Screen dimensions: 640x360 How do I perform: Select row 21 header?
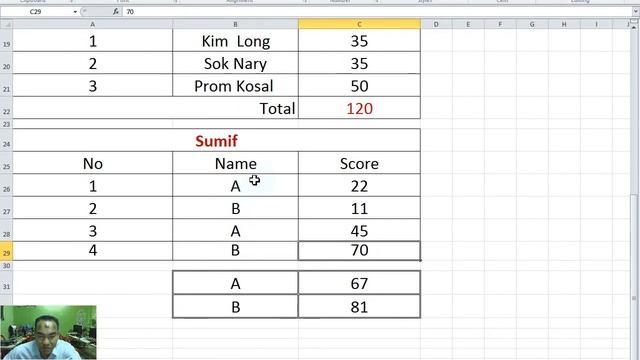pos(7,85)
